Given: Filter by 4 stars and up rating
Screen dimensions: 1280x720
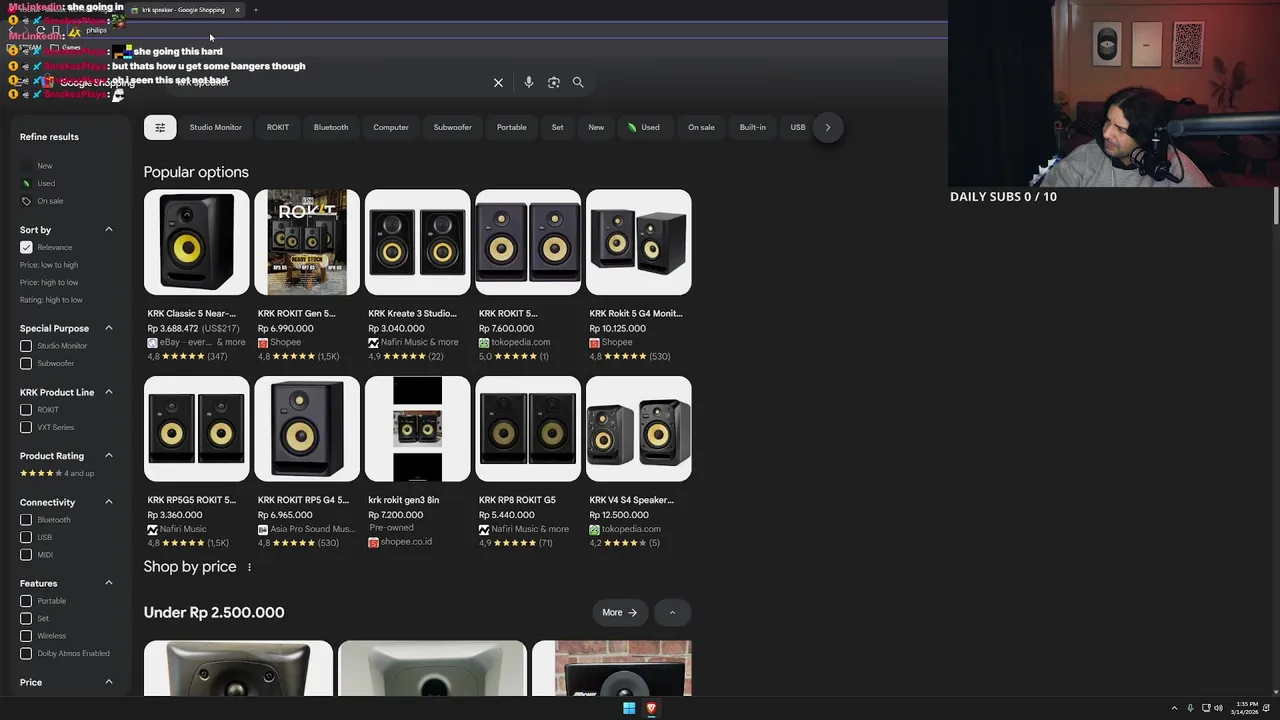Looking at the screenshot, I should click(57, 473).
